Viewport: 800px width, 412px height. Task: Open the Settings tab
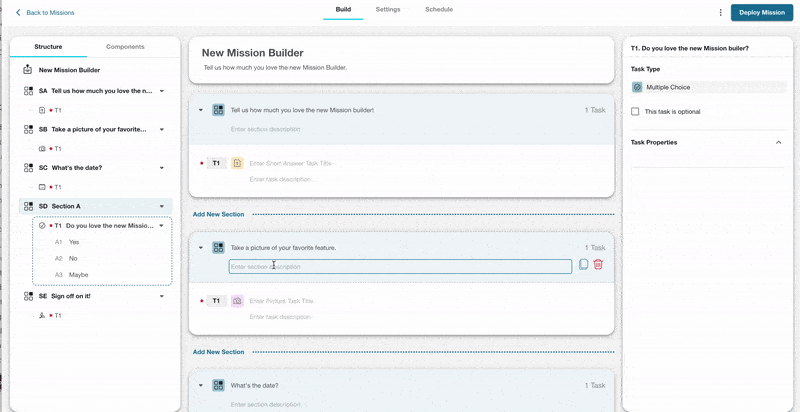(388, 10)
